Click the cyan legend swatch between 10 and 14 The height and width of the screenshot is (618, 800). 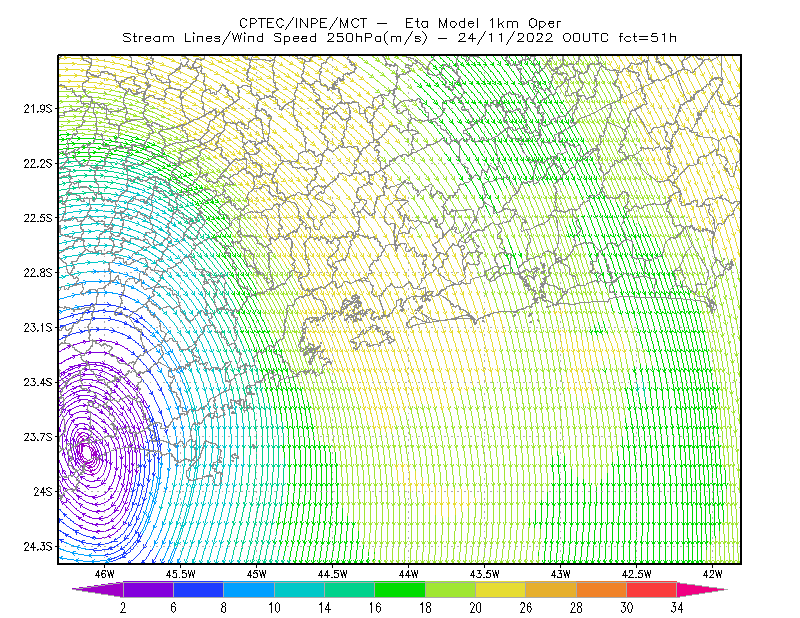click(299, 589)
